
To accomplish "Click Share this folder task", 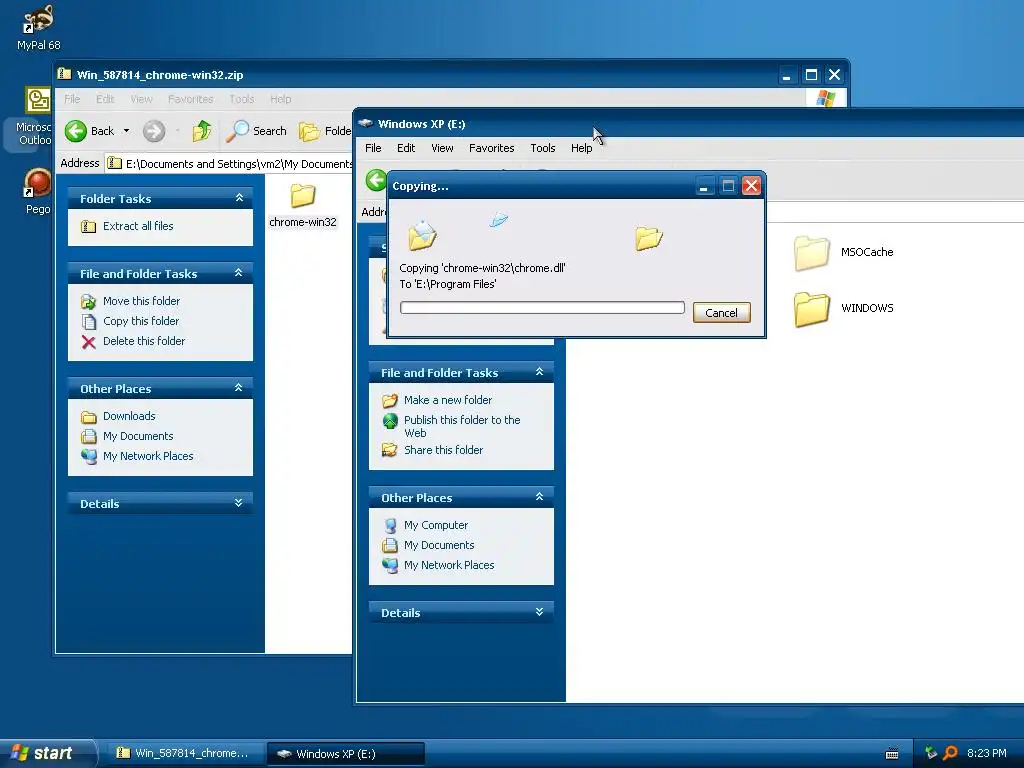I will coord(432,450).
